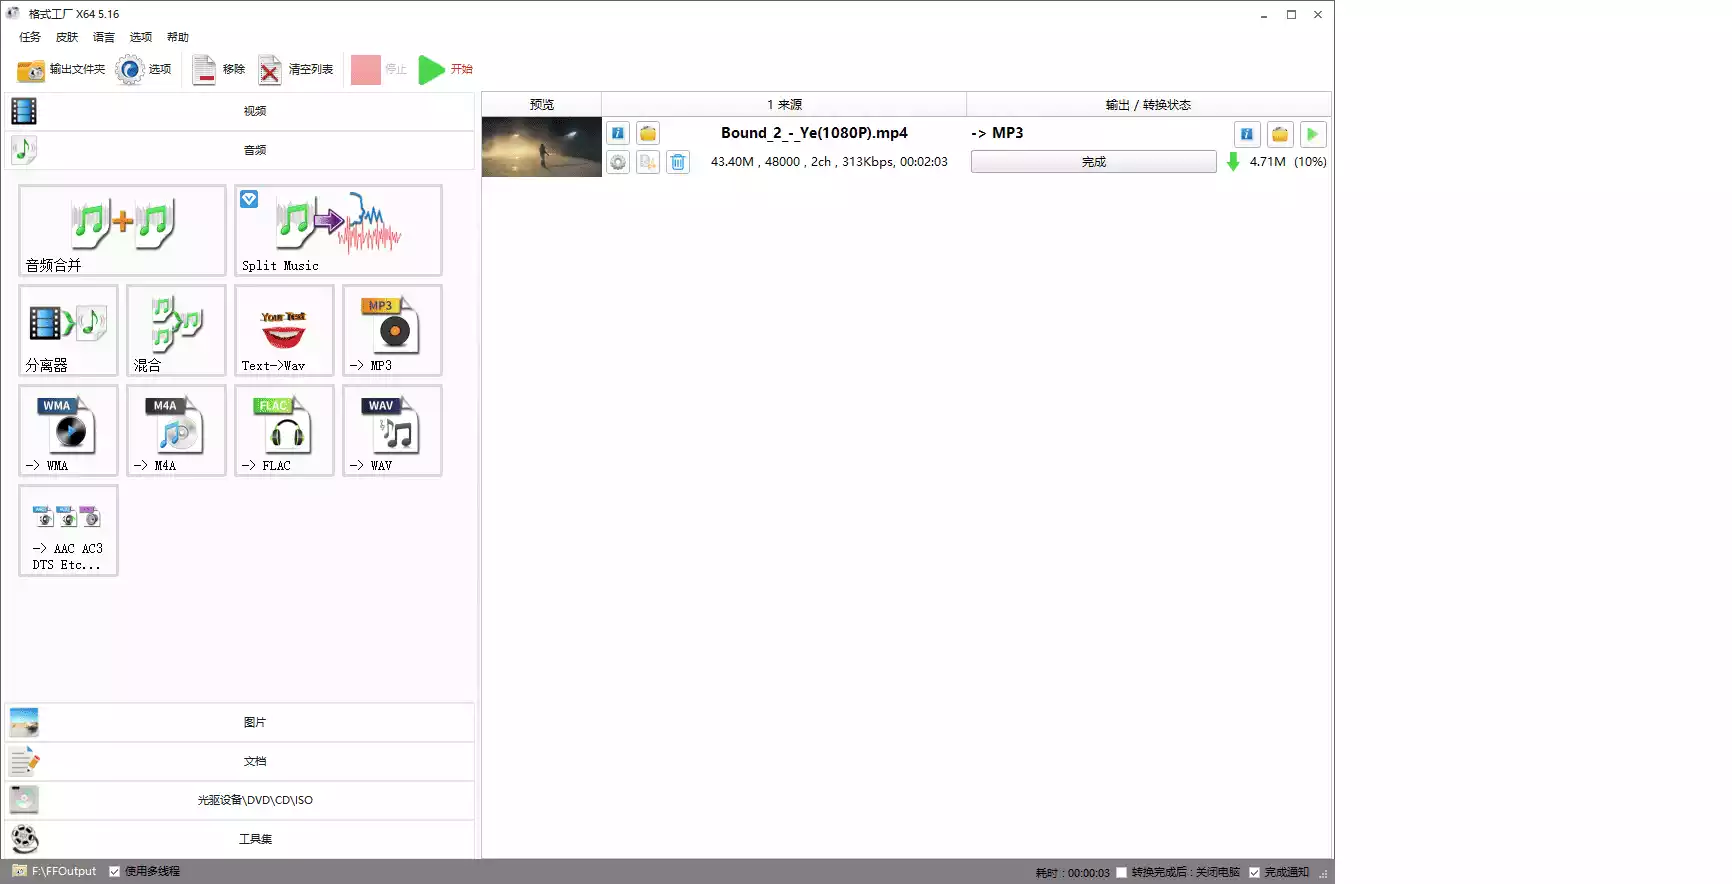Open the 皮肤 skin menu
This screenshot has height=884, width=1732.
tap(67, 37)
